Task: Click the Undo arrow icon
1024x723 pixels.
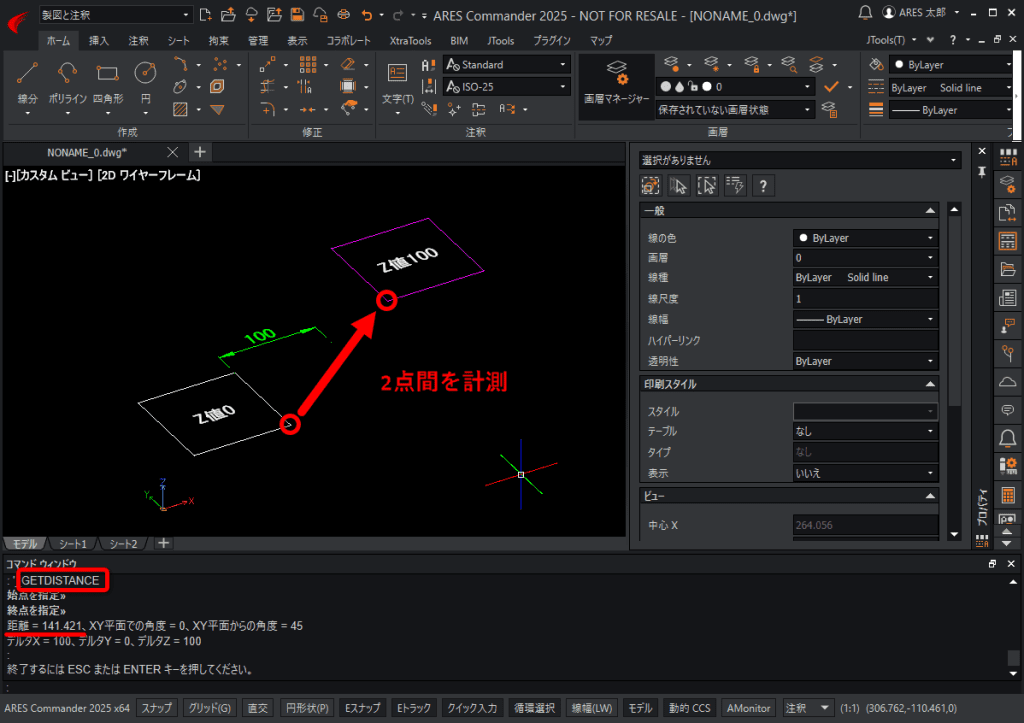Action: [x=367, y=14]
